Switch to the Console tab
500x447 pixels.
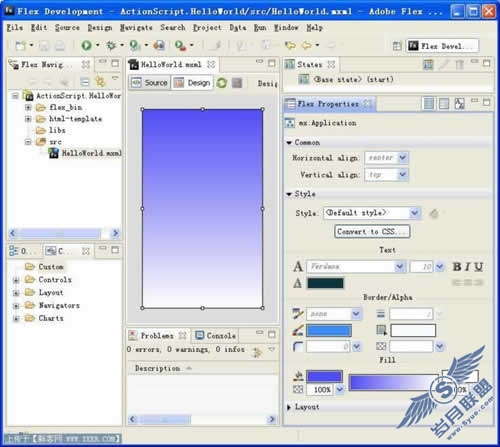216,336
